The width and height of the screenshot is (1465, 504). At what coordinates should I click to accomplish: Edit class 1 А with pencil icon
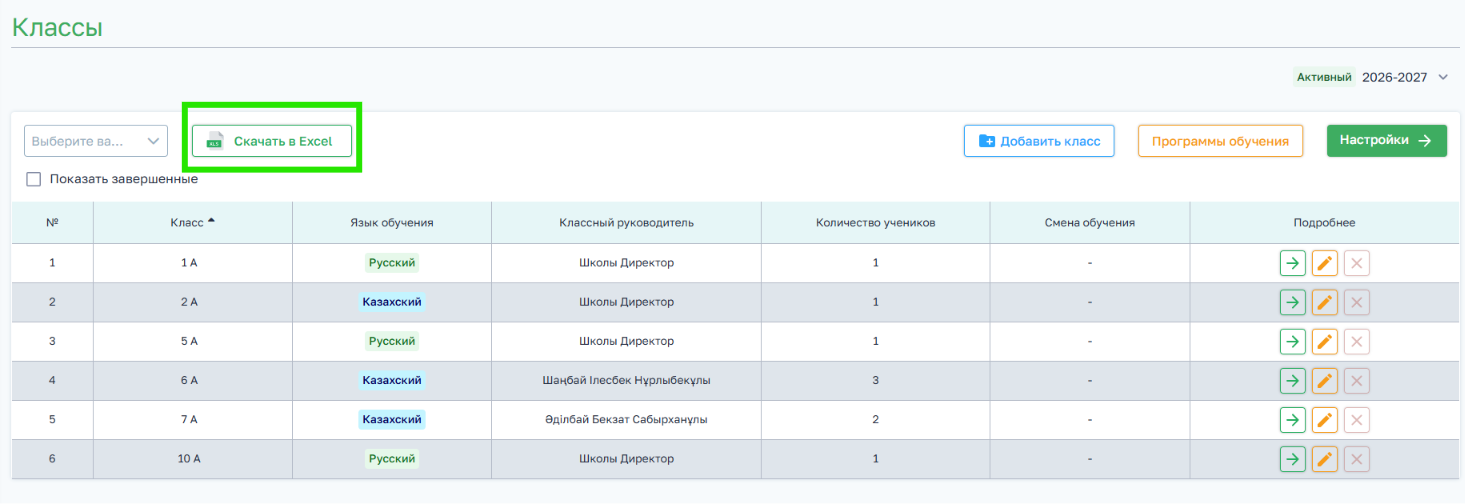pyautogui.click(x=1325, y=263)
